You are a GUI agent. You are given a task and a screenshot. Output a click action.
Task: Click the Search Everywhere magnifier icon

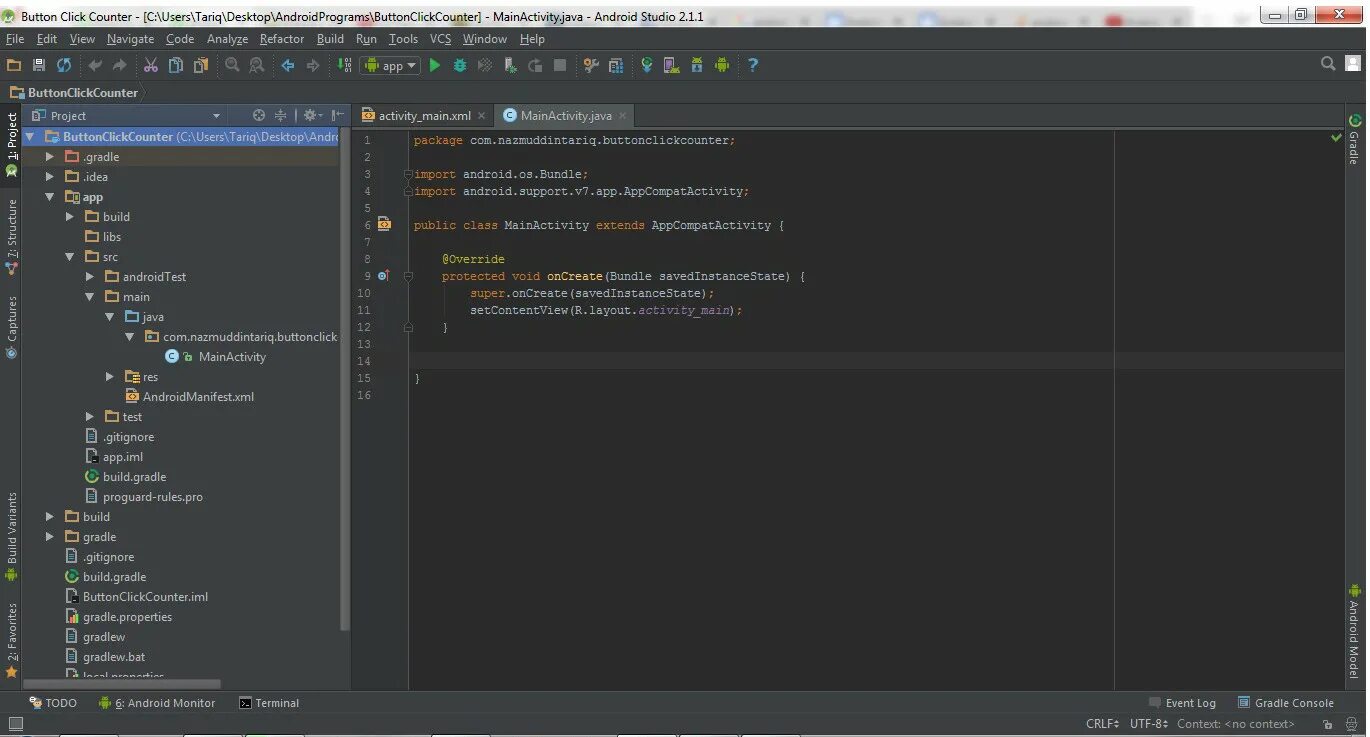pyautogui.click(x=1328, y=64)
